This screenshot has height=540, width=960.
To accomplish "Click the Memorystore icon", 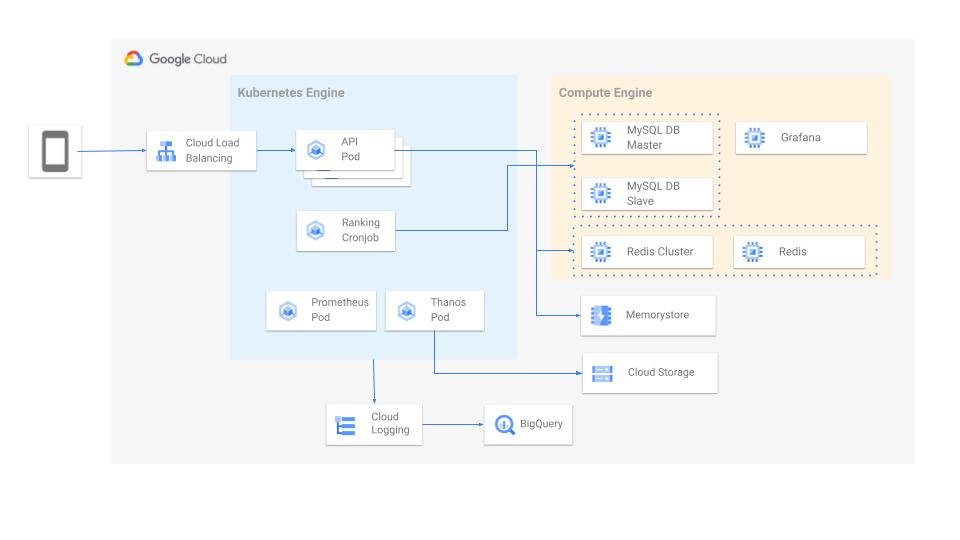I will [601, 315].
